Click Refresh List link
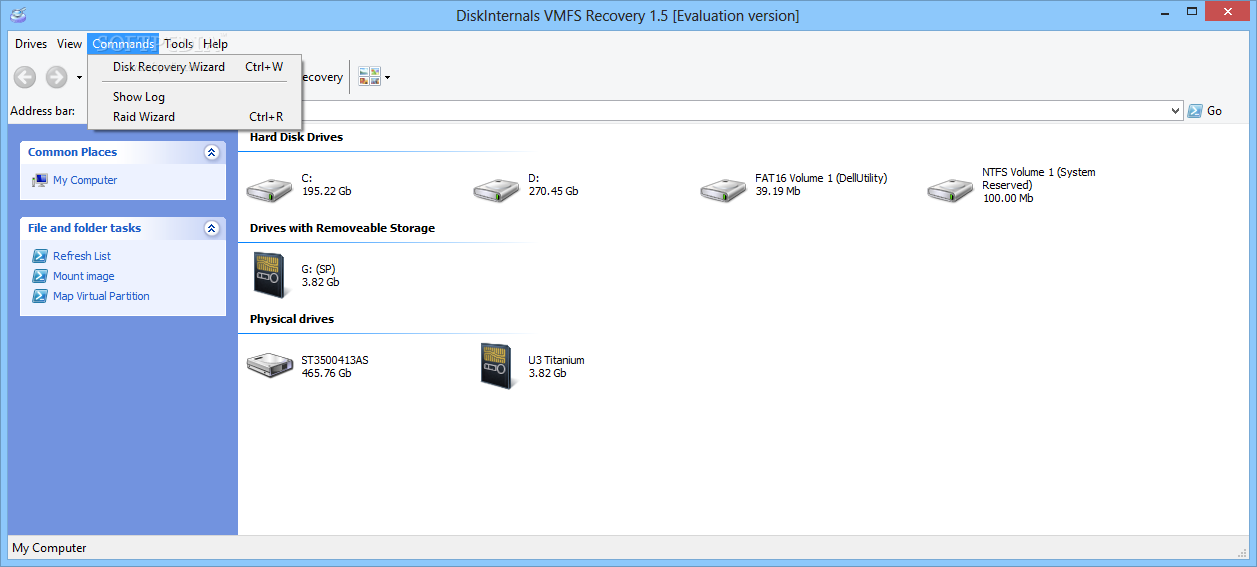Image resolution: width=1257 pixels, height=567 pixels. [x=82, y=256]
